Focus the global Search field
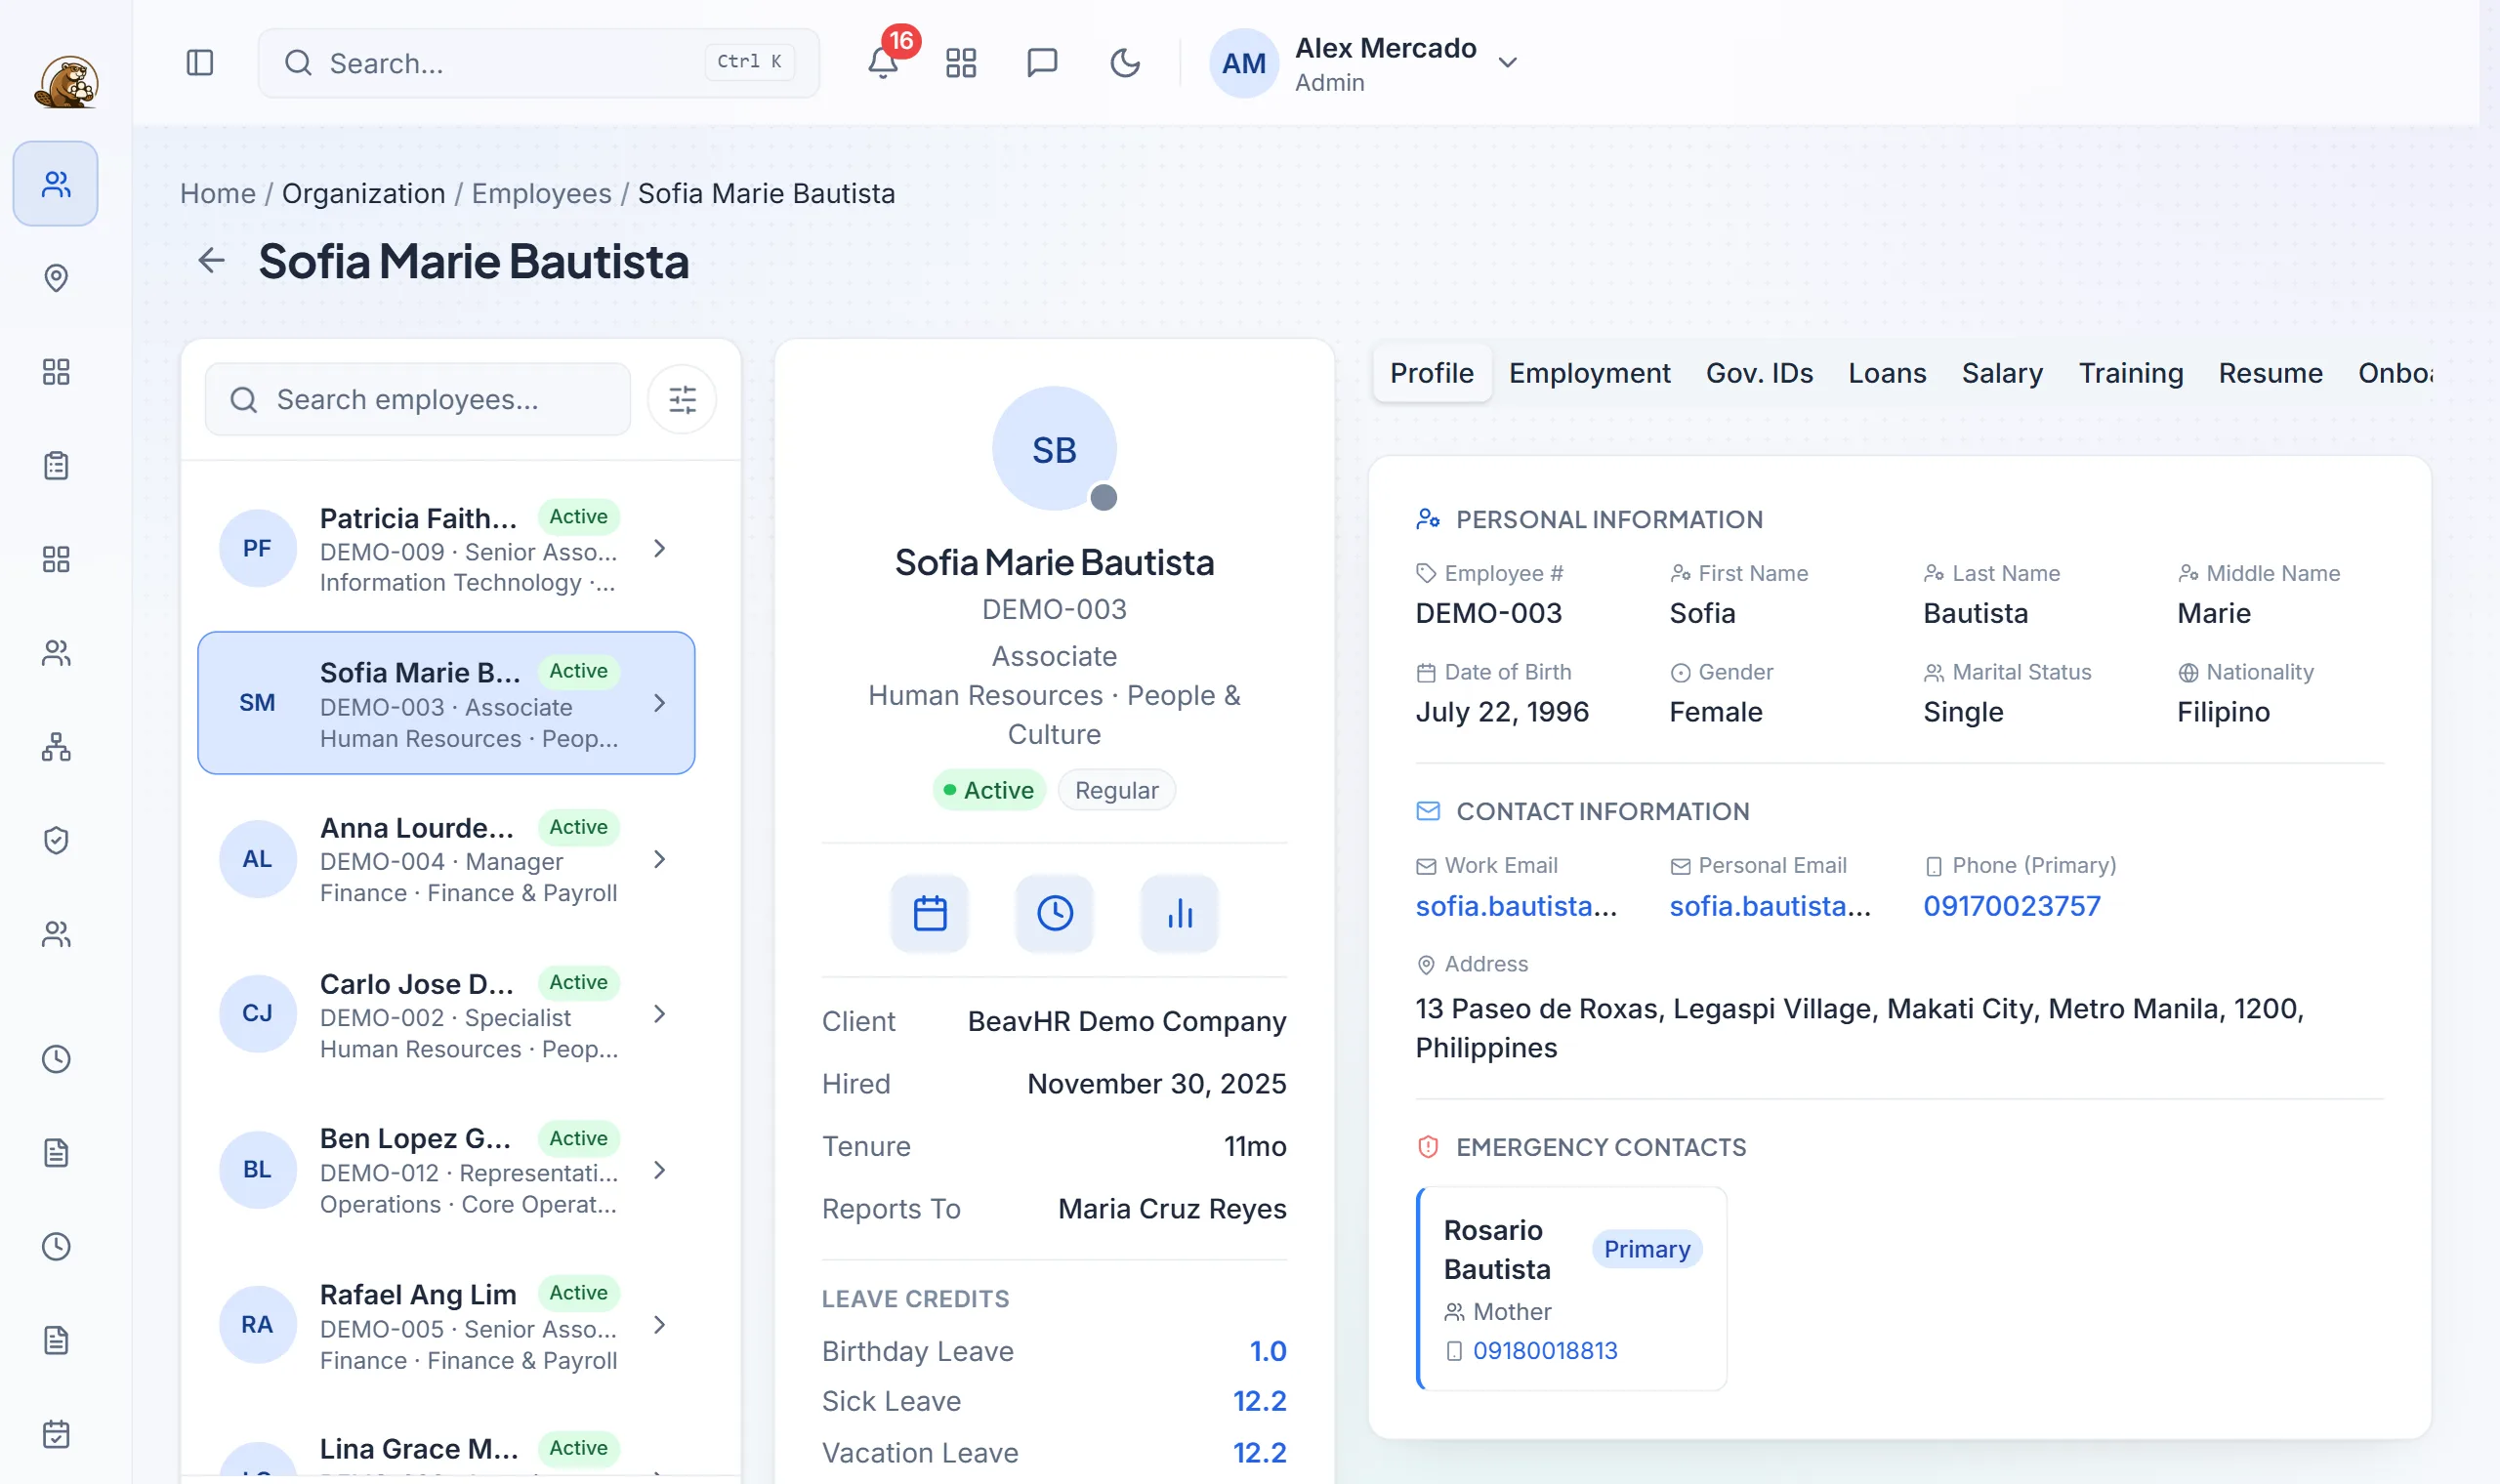 click(x=539, y=63)
